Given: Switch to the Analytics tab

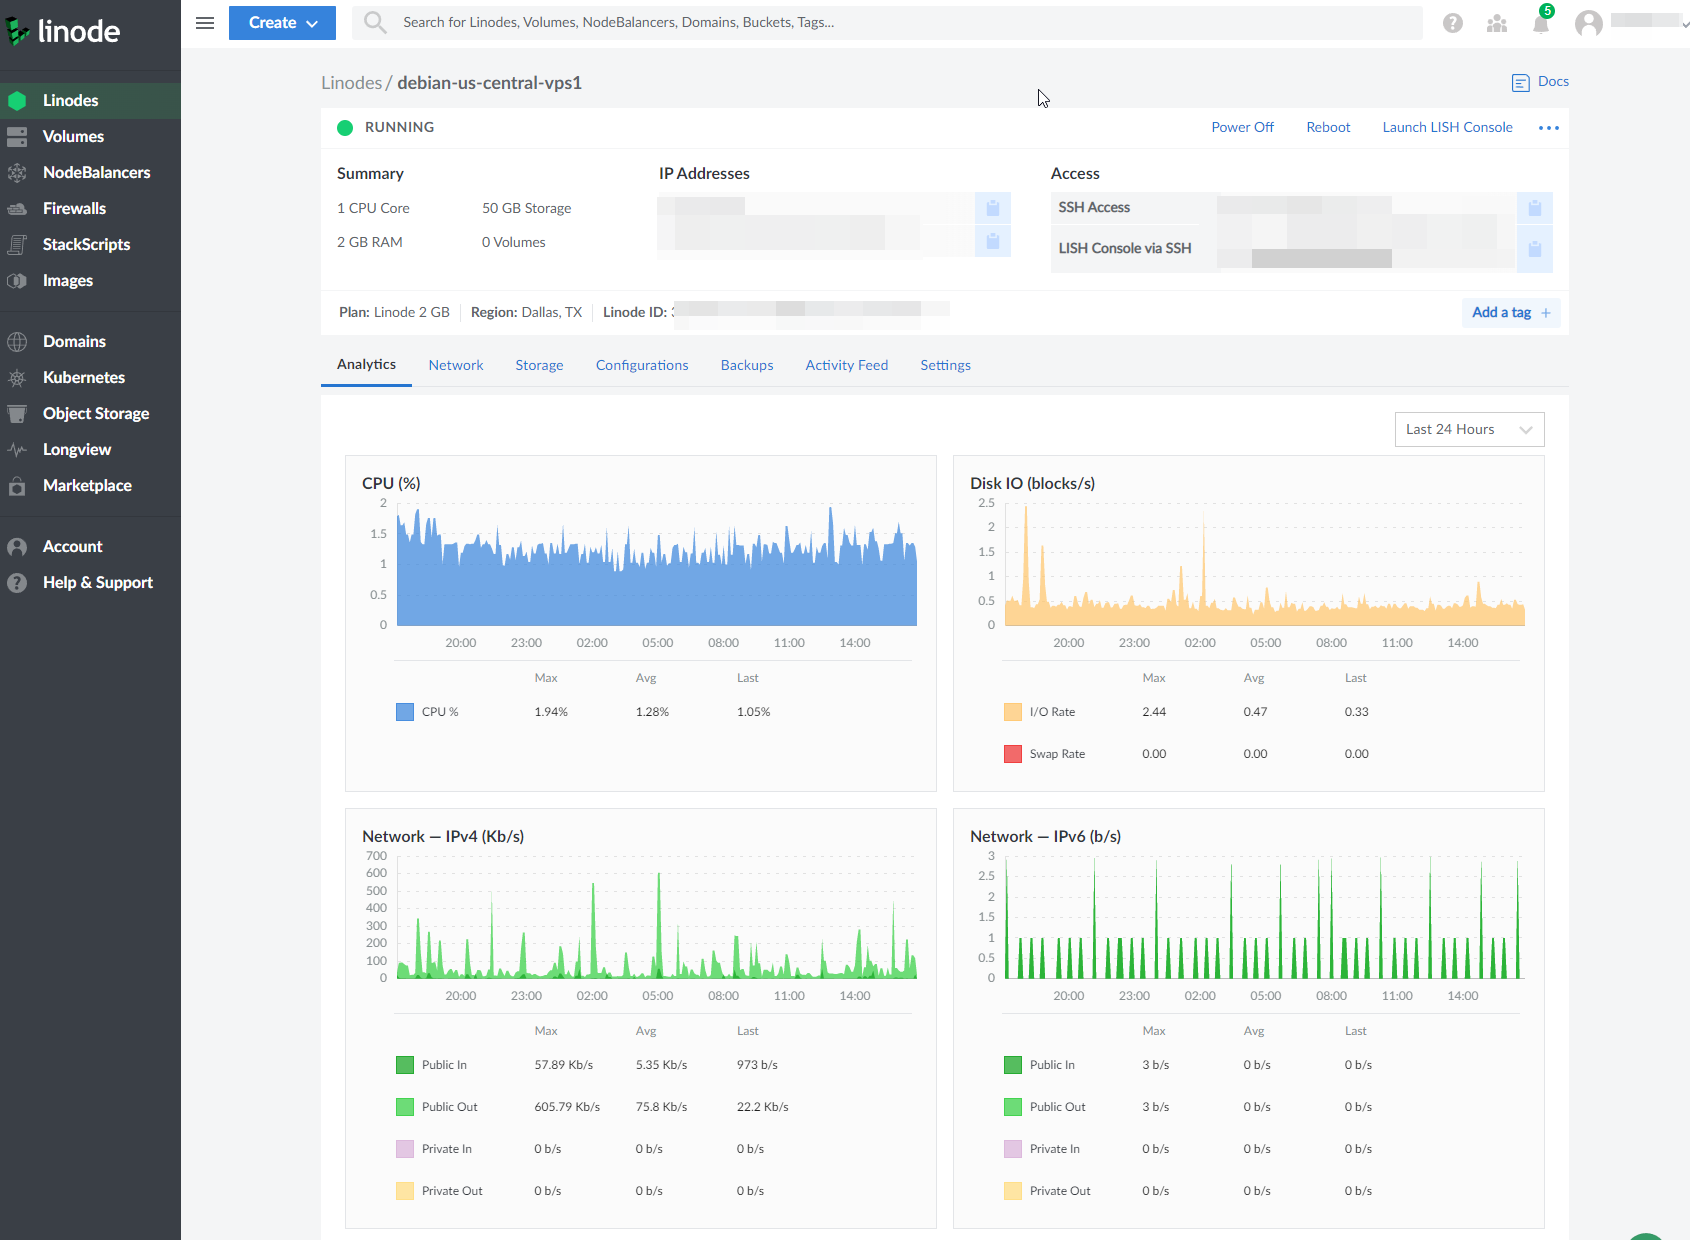Looking at the screenshot, I should point(366,365).
